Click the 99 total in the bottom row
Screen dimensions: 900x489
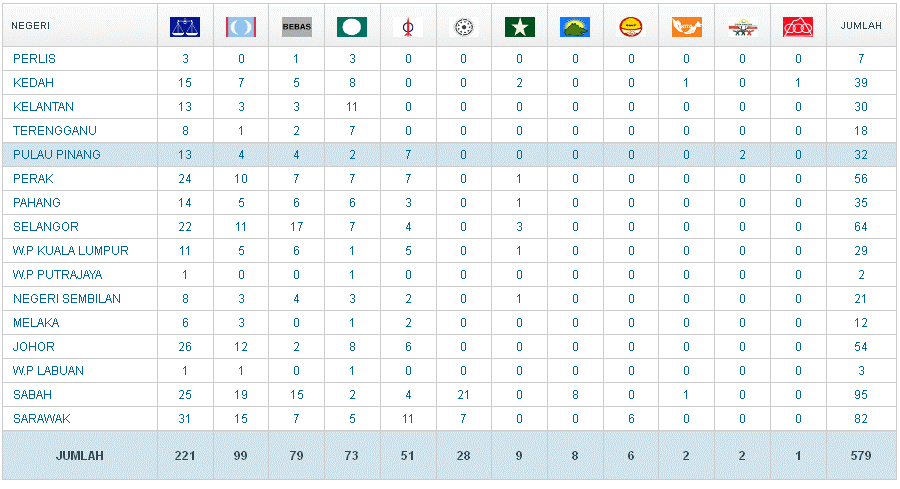click(x=240, y=456)
